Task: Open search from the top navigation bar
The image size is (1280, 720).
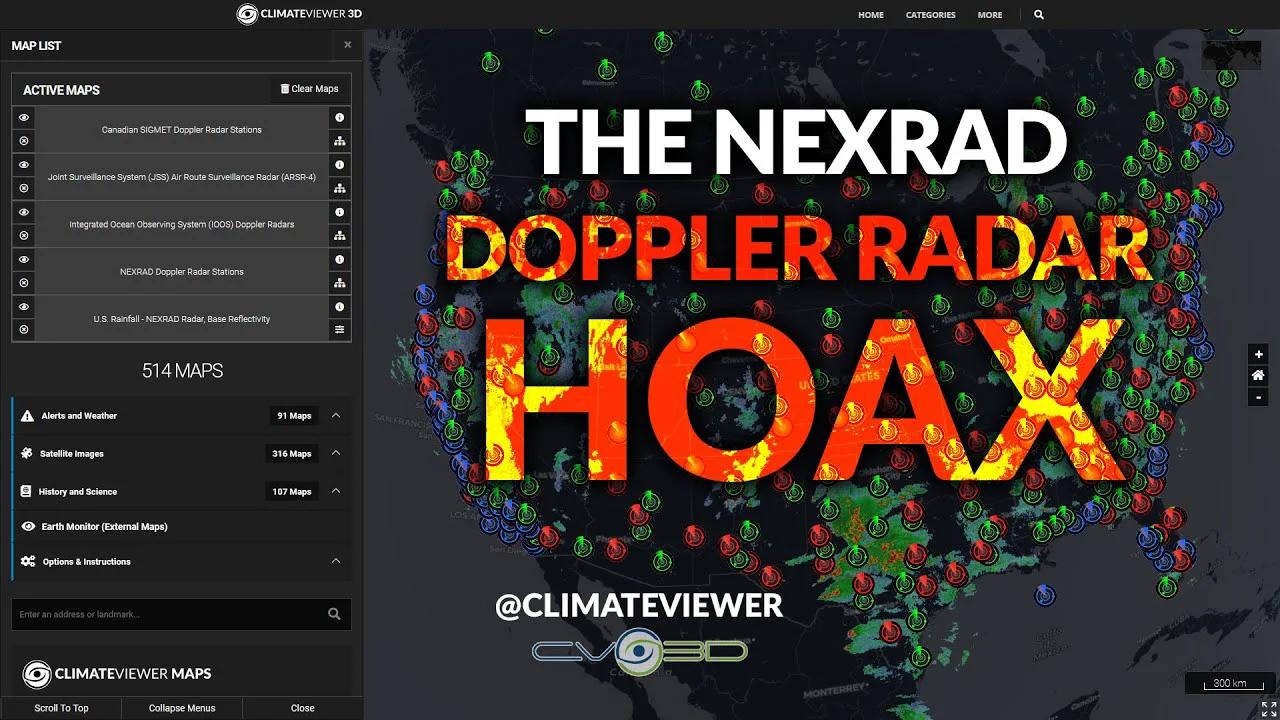Action: tap(1038, 14)
